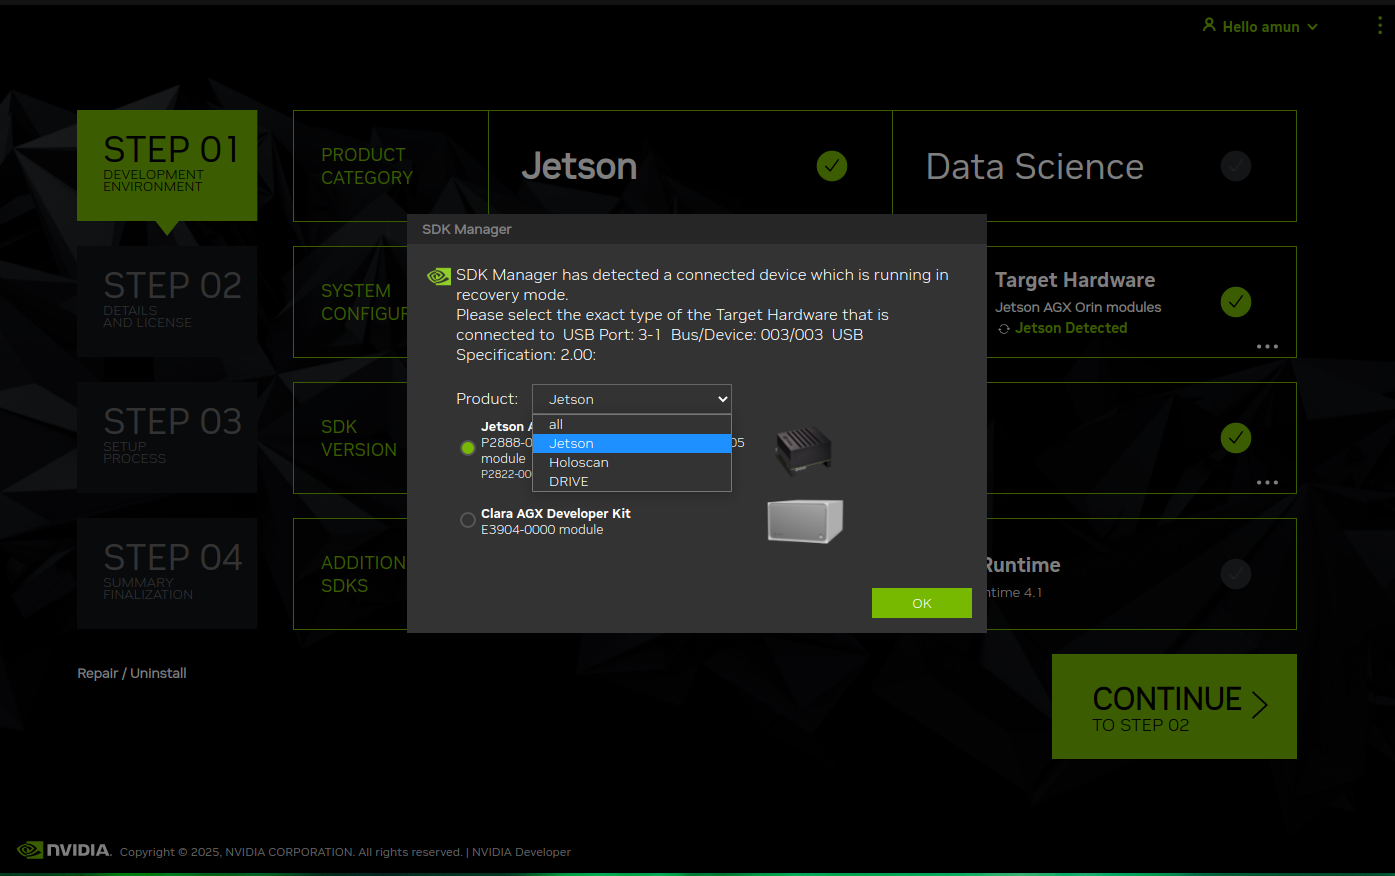Open Target Hardware three-dot more options
1395x876 pixels.
tap(1267, 347)
